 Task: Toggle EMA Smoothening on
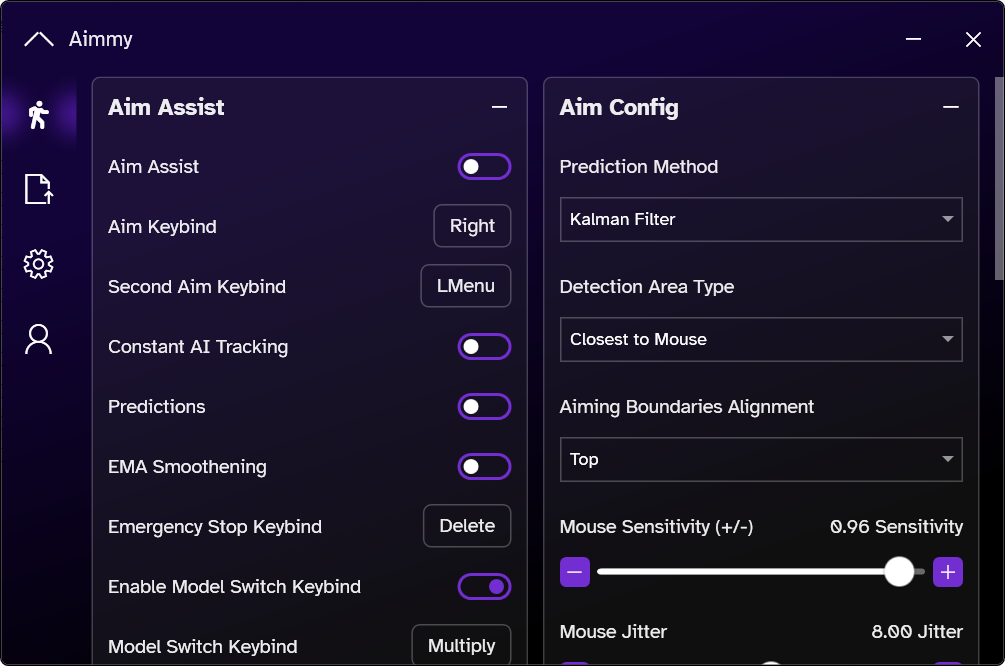[484, 467]
